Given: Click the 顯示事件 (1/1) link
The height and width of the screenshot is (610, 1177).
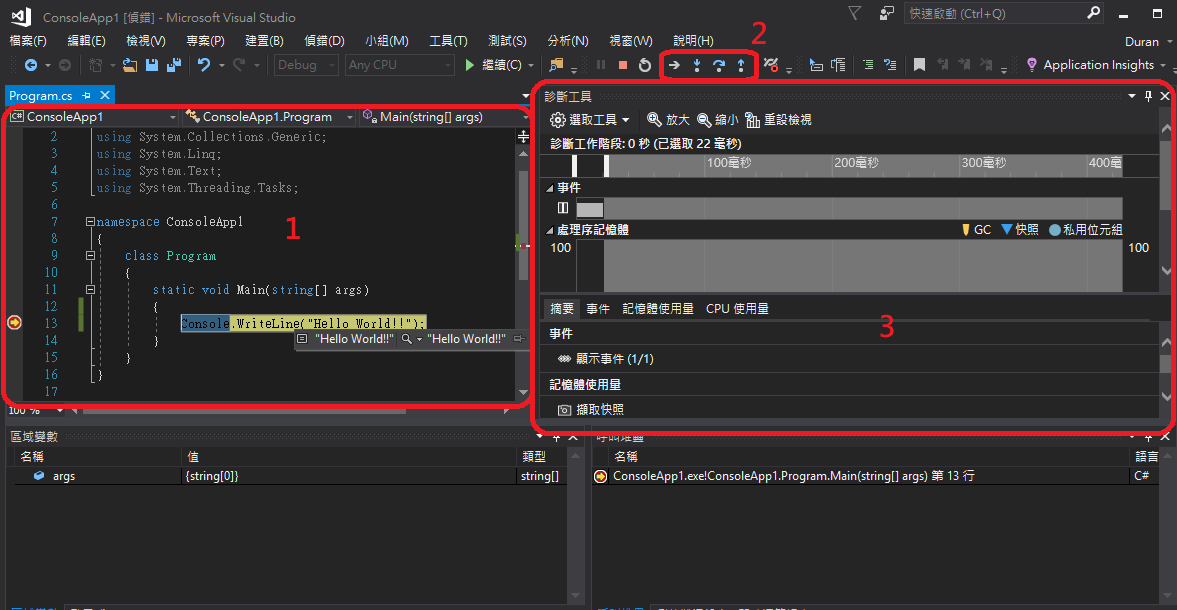Looking at the screenshot, I should [615, 359].
